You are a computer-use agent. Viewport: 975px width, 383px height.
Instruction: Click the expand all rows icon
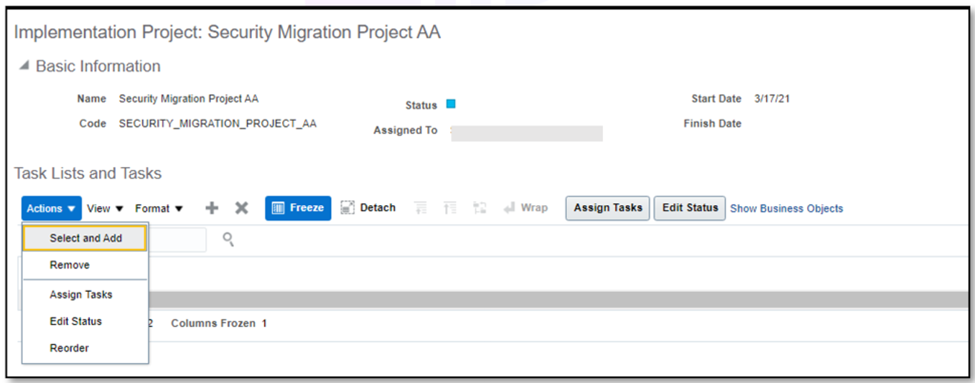click(450, 208)
